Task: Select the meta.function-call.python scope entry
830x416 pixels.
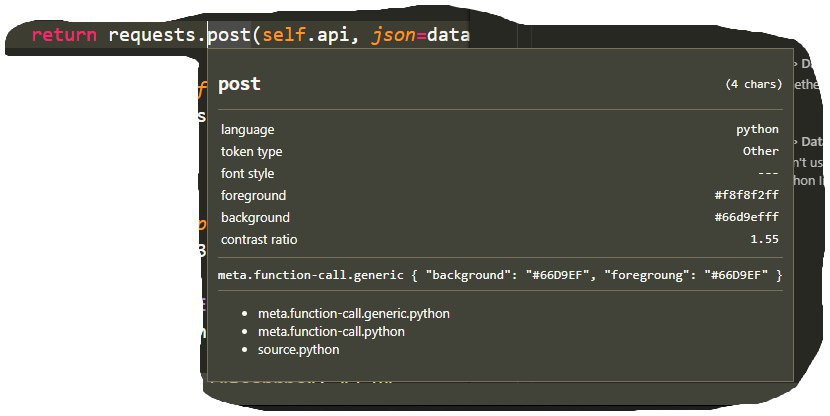Action: click(x=331, y=332)
